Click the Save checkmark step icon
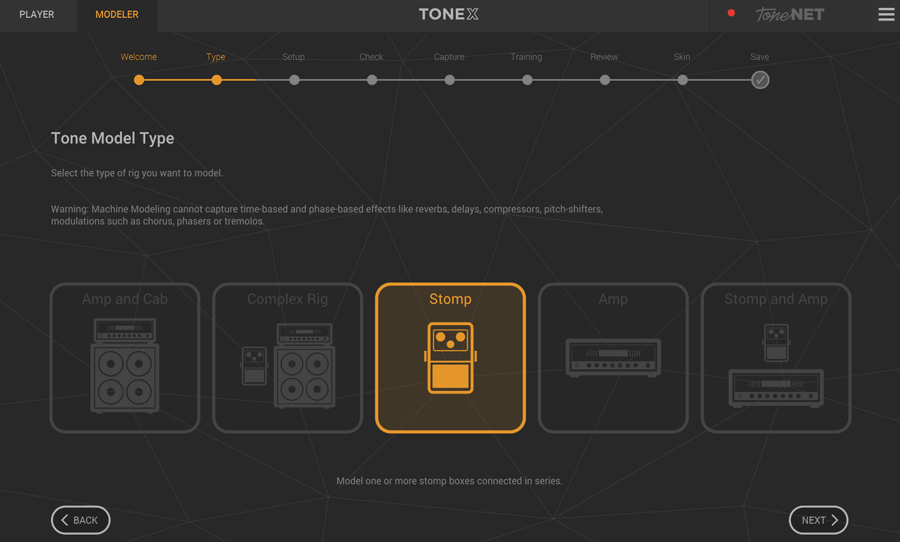 tap(760, 80)
